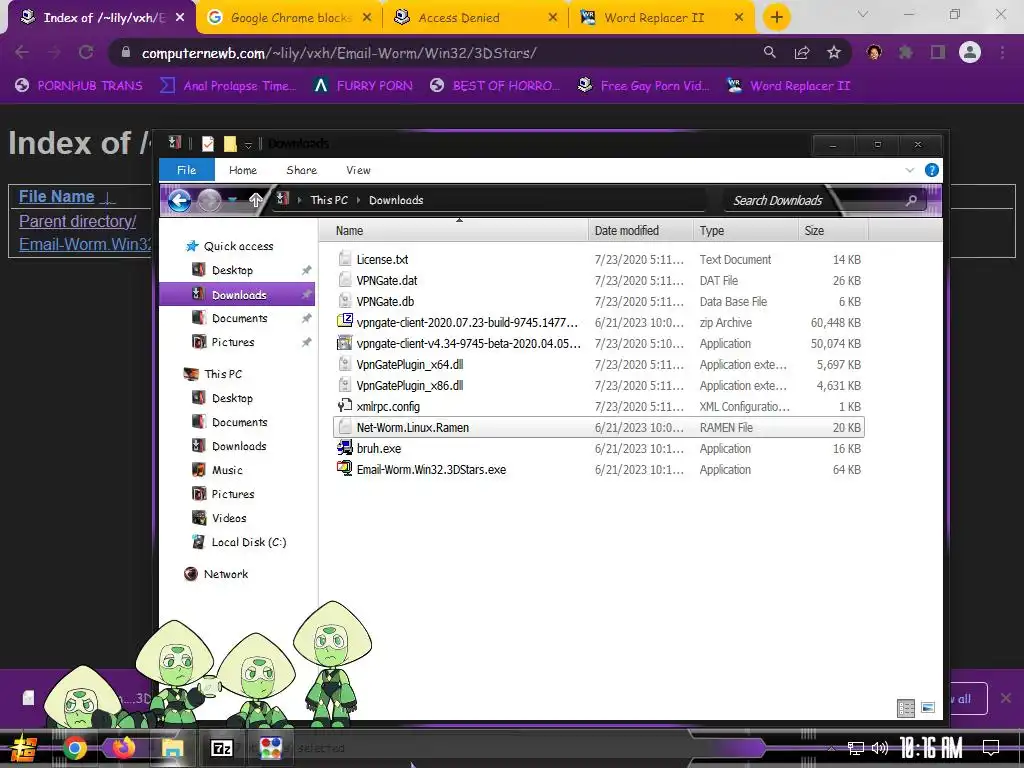Open the Word Replacer II bookmark
The height and width of the screenshot is (768, 1024).
[789, 86]
